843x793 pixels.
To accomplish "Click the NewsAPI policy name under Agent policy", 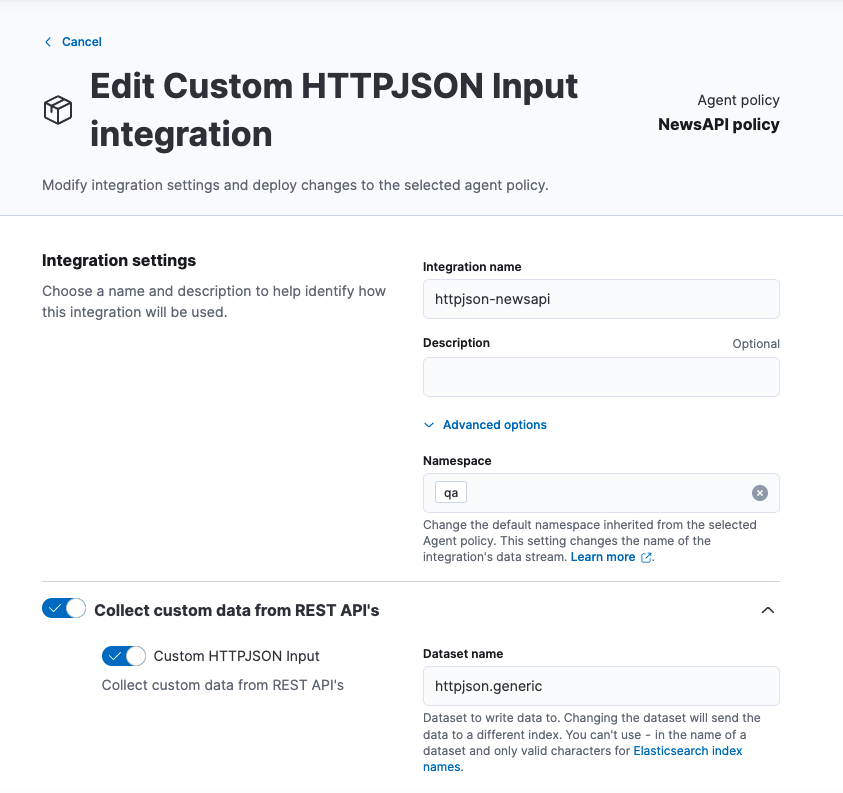I will click(x=718, y=124).
